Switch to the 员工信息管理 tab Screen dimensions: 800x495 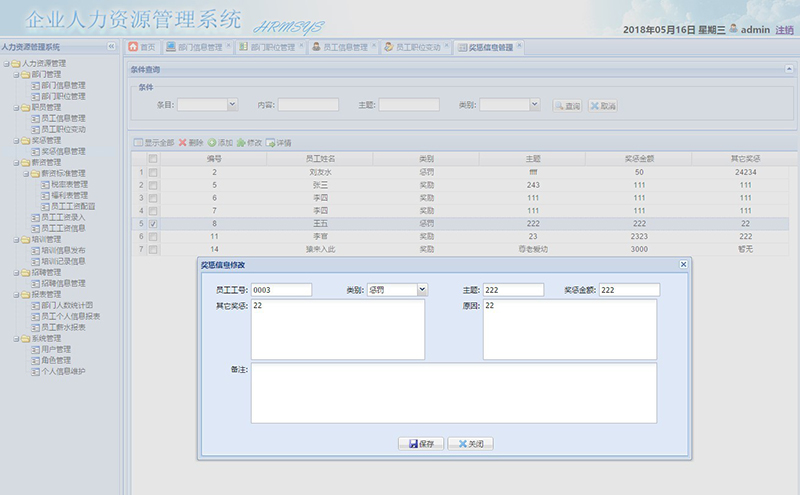[x=339, y=47]
